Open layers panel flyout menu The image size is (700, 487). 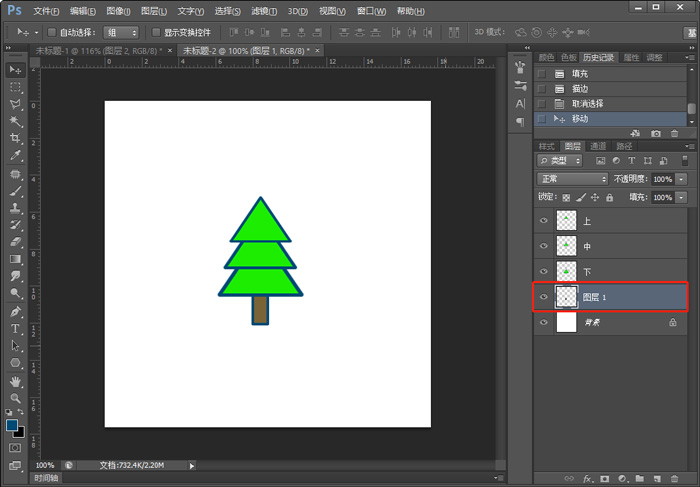click(x=690, y=146)
